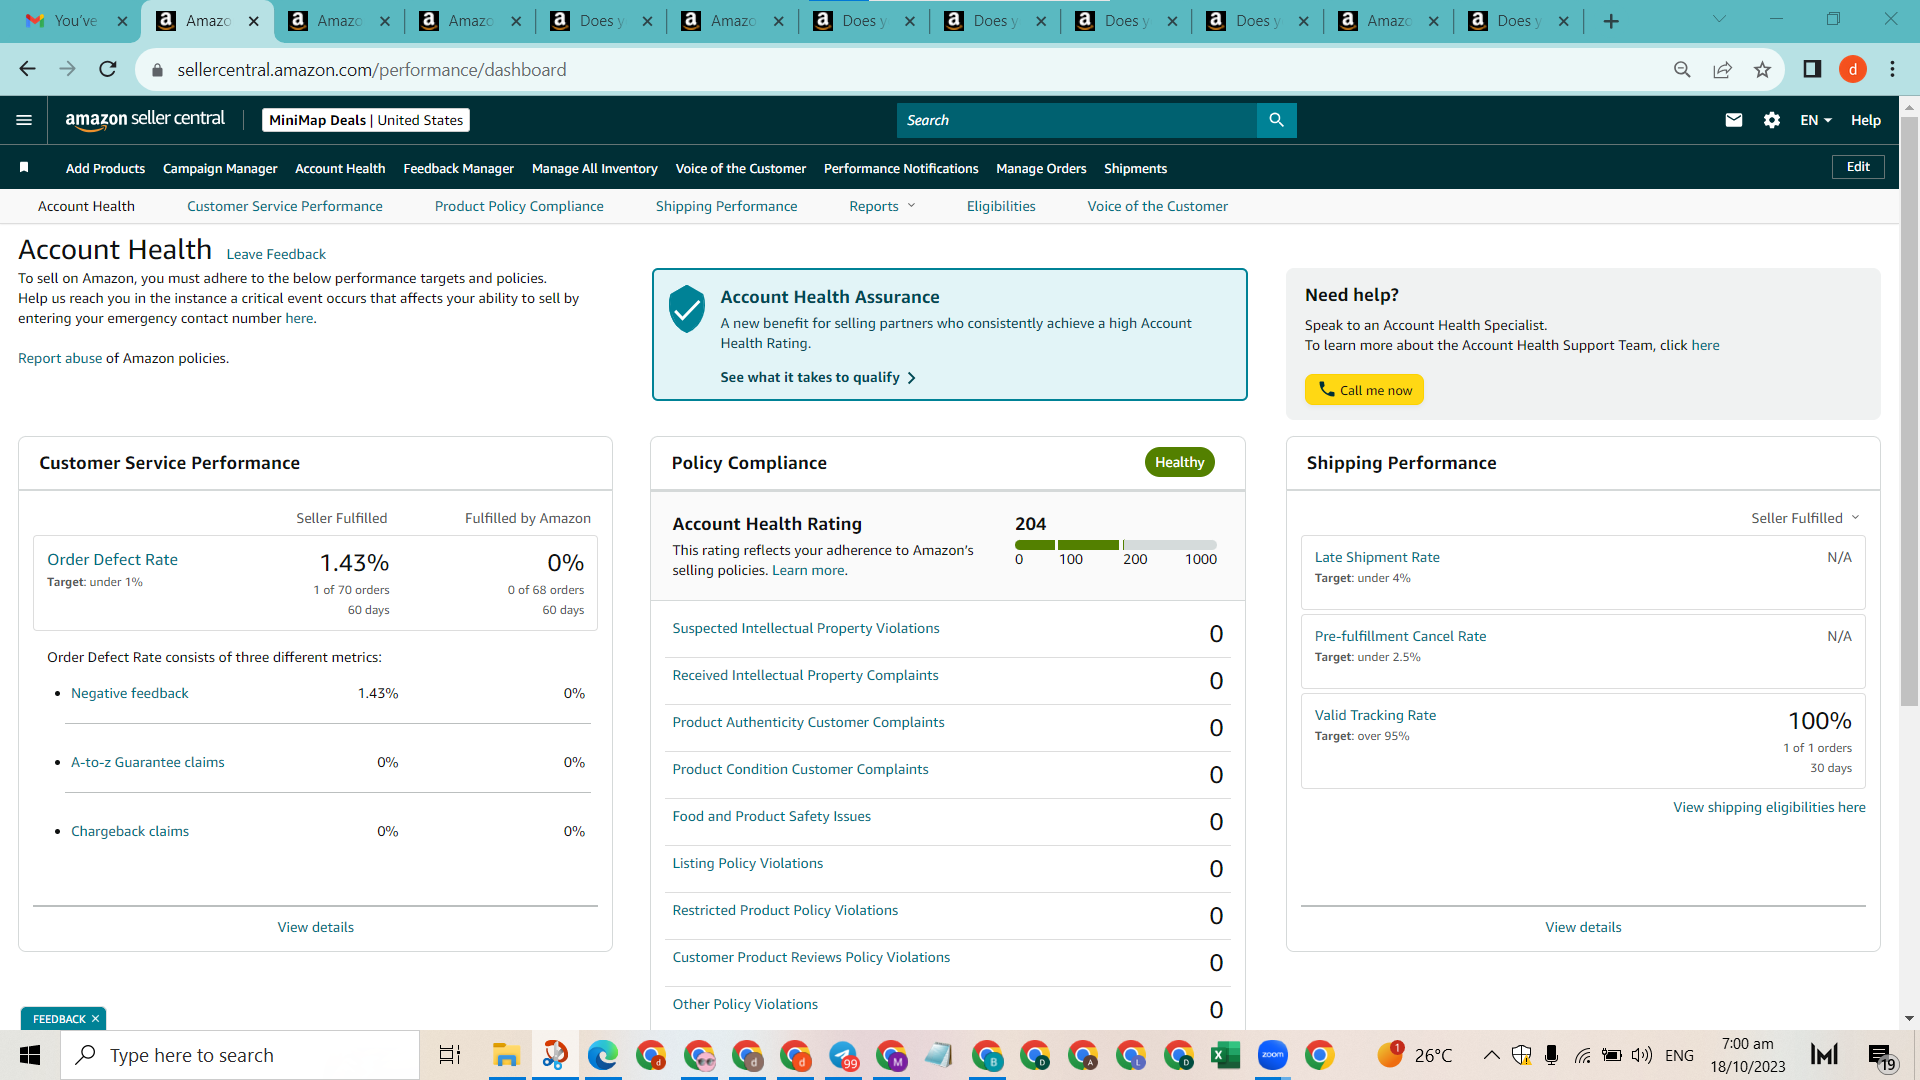Click the Windows taskbar search box
This screenshot has height=1080, width=1920.
241,1055
